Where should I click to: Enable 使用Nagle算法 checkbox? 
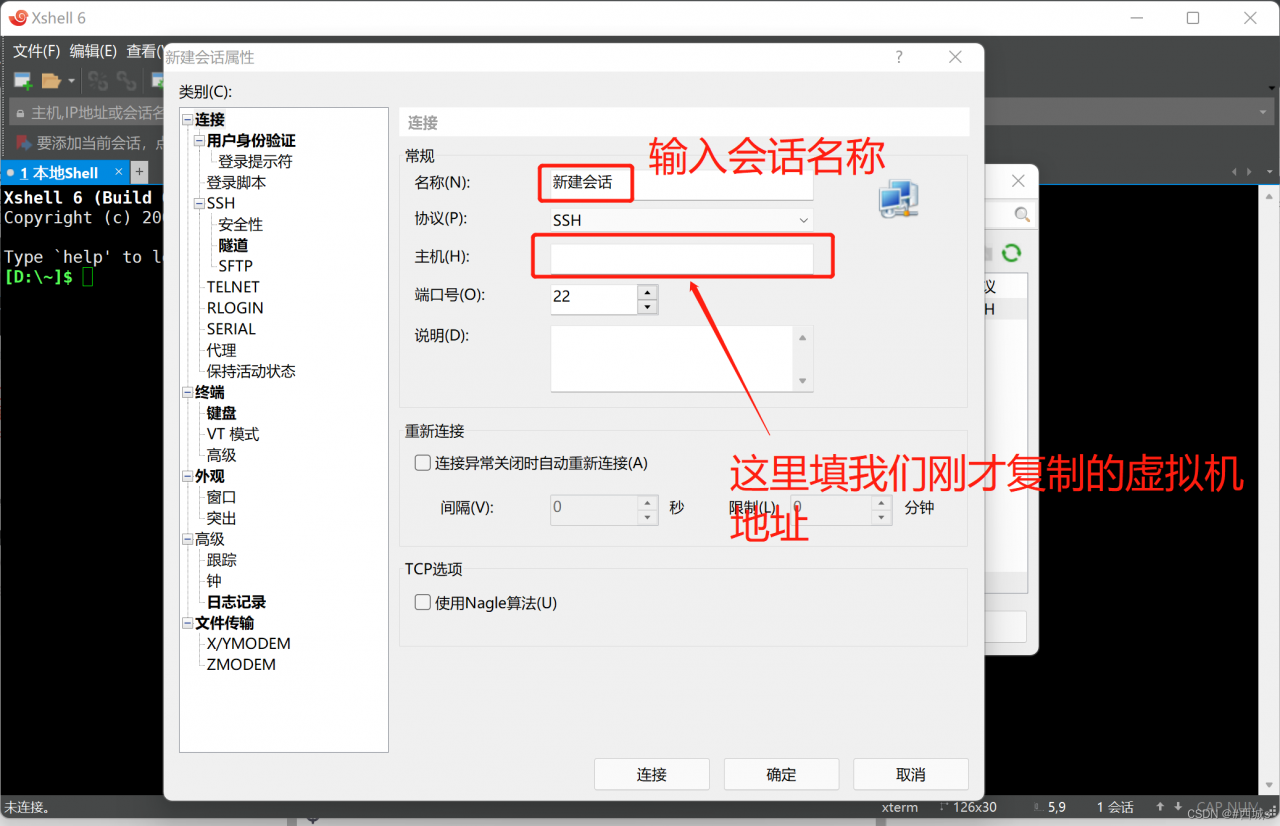(423, 603)
